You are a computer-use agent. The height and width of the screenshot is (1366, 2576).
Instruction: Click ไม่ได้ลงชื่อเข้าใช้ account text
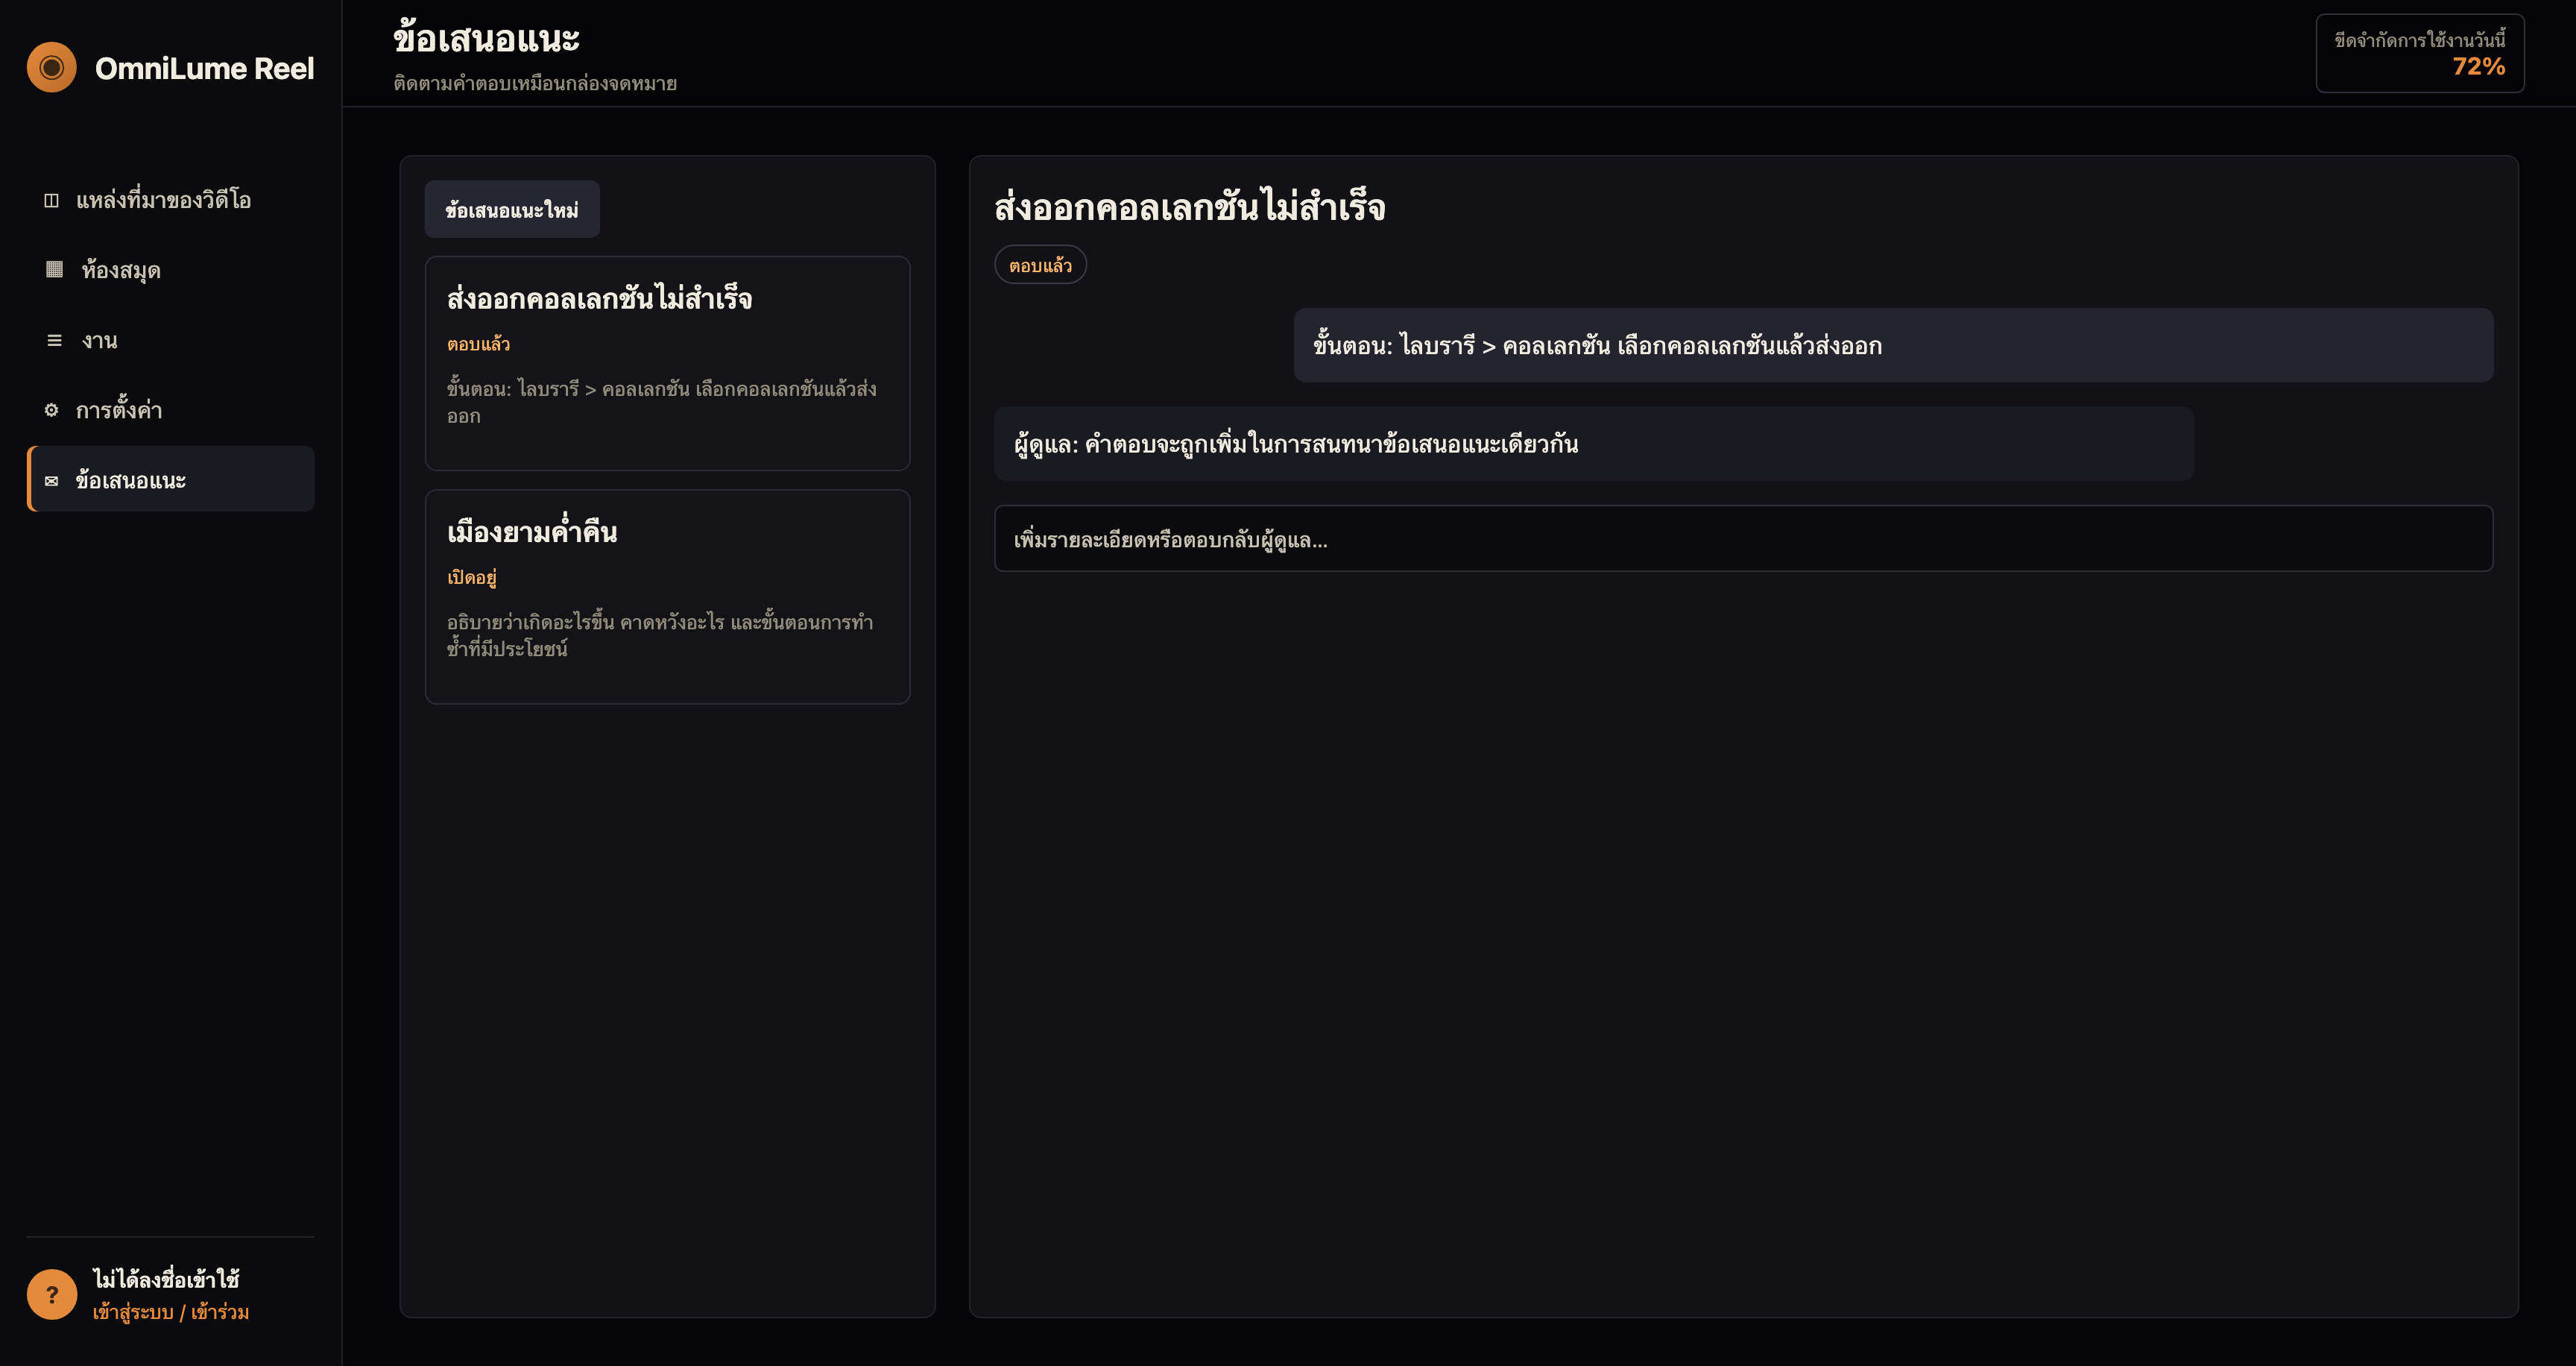tap(166, 1279)
